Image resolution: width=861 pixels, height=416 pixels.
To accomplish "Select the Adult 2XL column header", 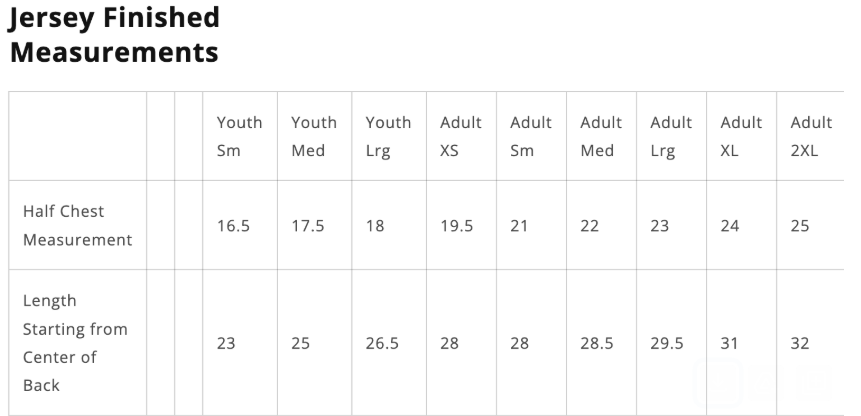I will (x=811, y=137).
